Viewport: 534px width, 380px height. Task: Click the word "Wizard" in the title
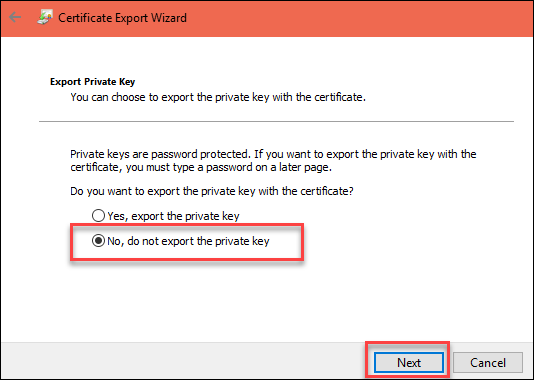[169, 18]
